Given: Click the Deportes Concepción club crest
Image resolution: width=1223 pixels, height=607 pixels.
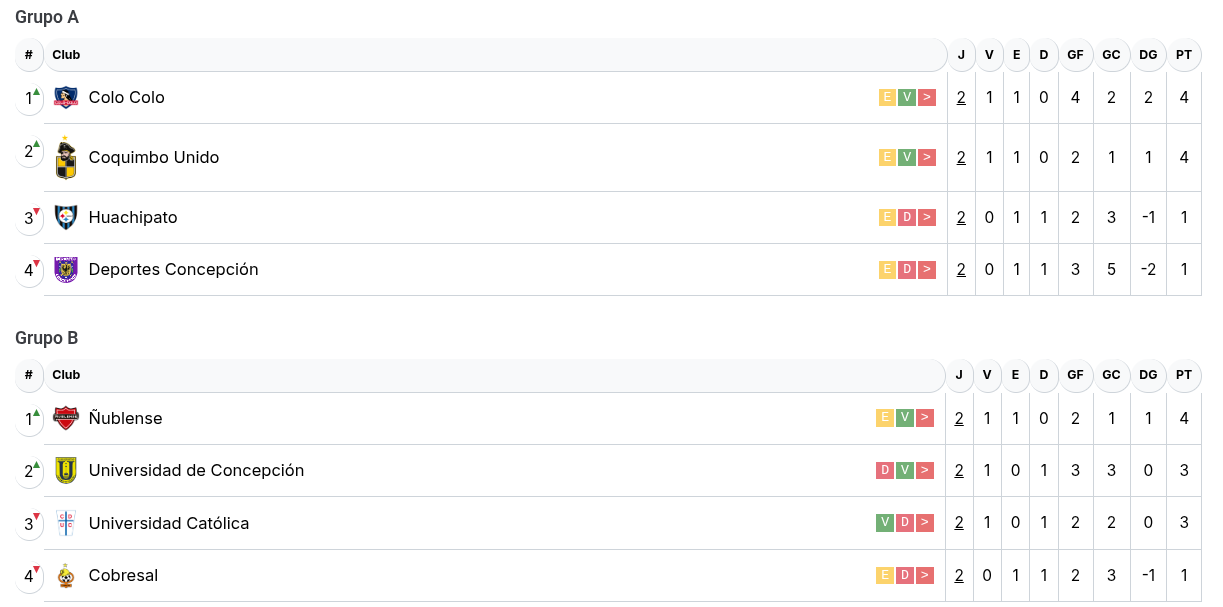Looking at the screenshot, I should (x=66, y=269).
